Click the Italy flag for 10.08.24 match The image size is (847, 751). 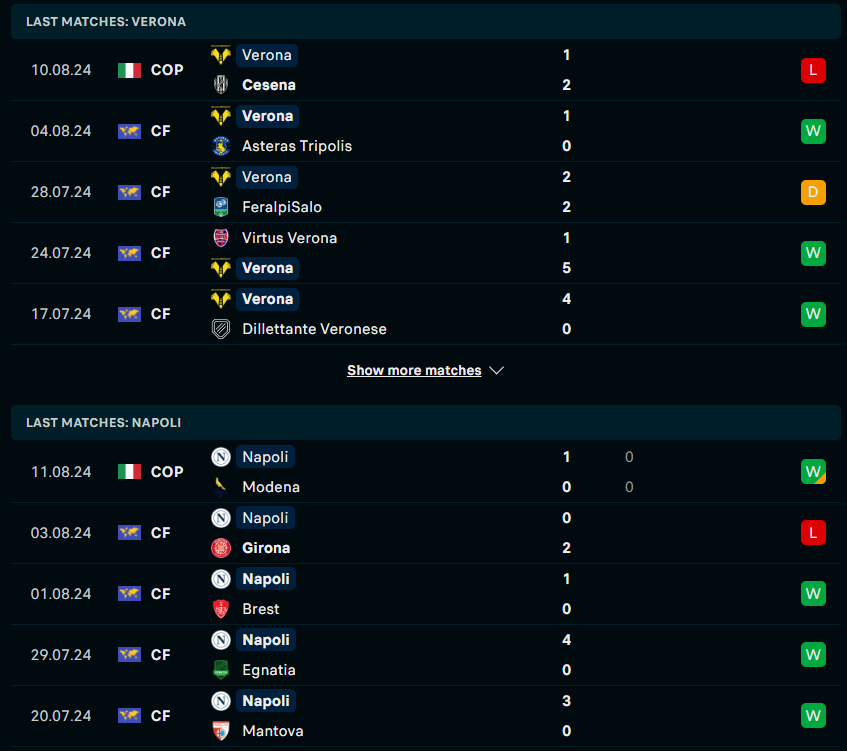point(130,70)
